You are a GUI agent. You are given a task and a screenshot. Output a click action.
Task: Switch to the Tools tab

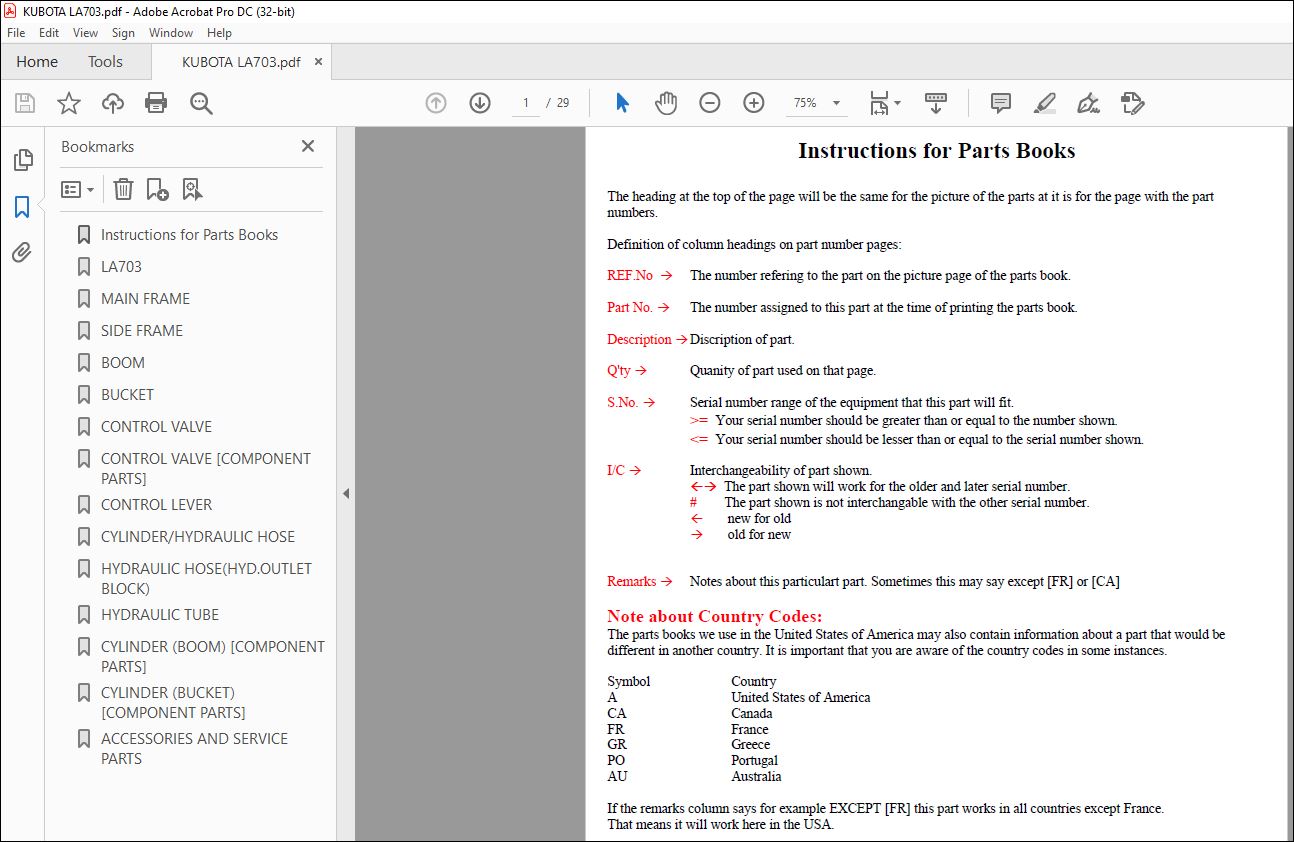[105, 62]
